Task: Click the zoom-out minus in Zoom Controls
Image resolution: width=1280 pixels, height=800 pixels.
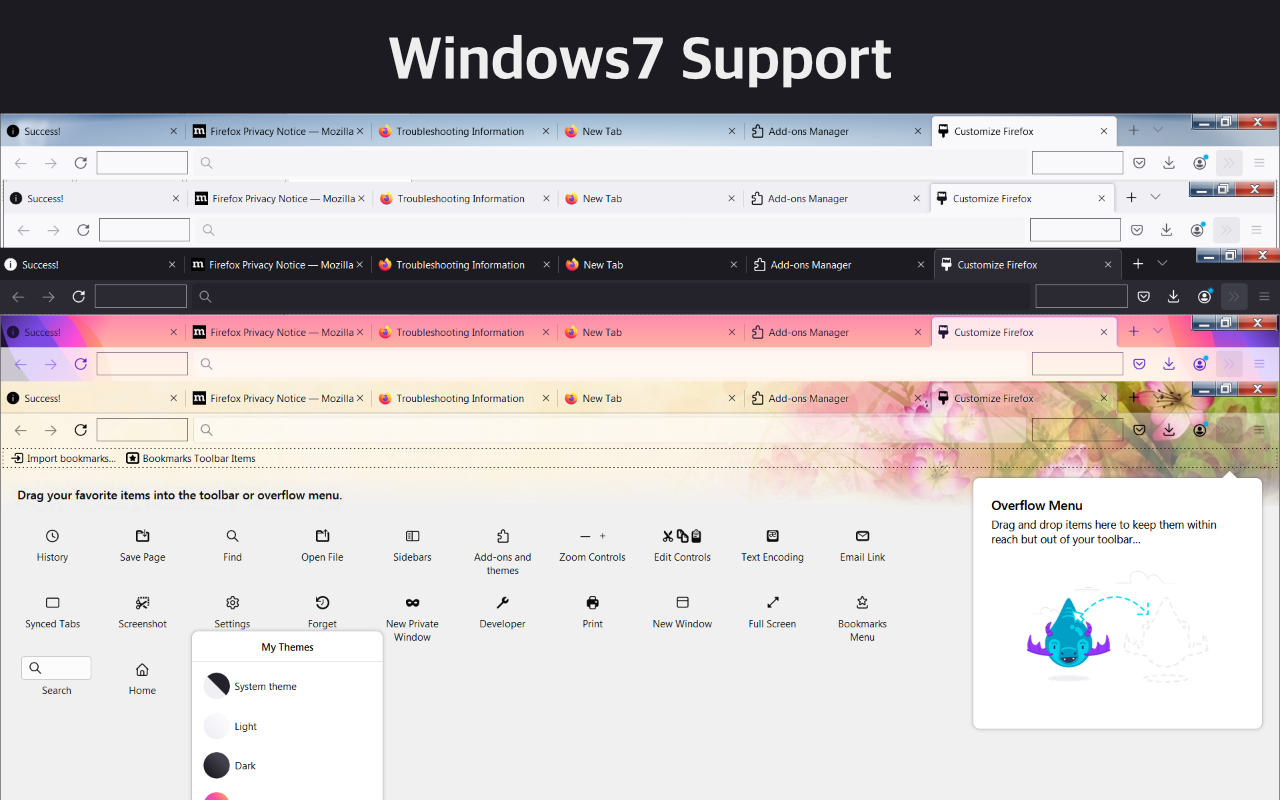Action: [585, 536]
